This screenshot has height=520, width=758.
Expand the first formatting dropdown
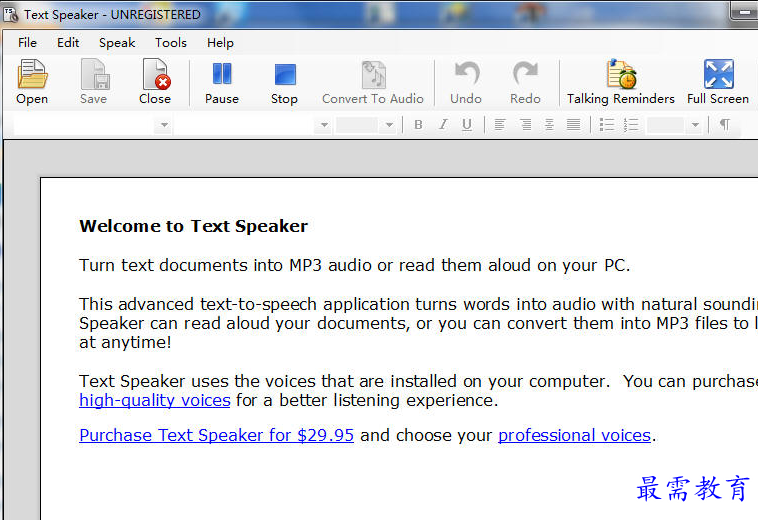pos(164,125)
